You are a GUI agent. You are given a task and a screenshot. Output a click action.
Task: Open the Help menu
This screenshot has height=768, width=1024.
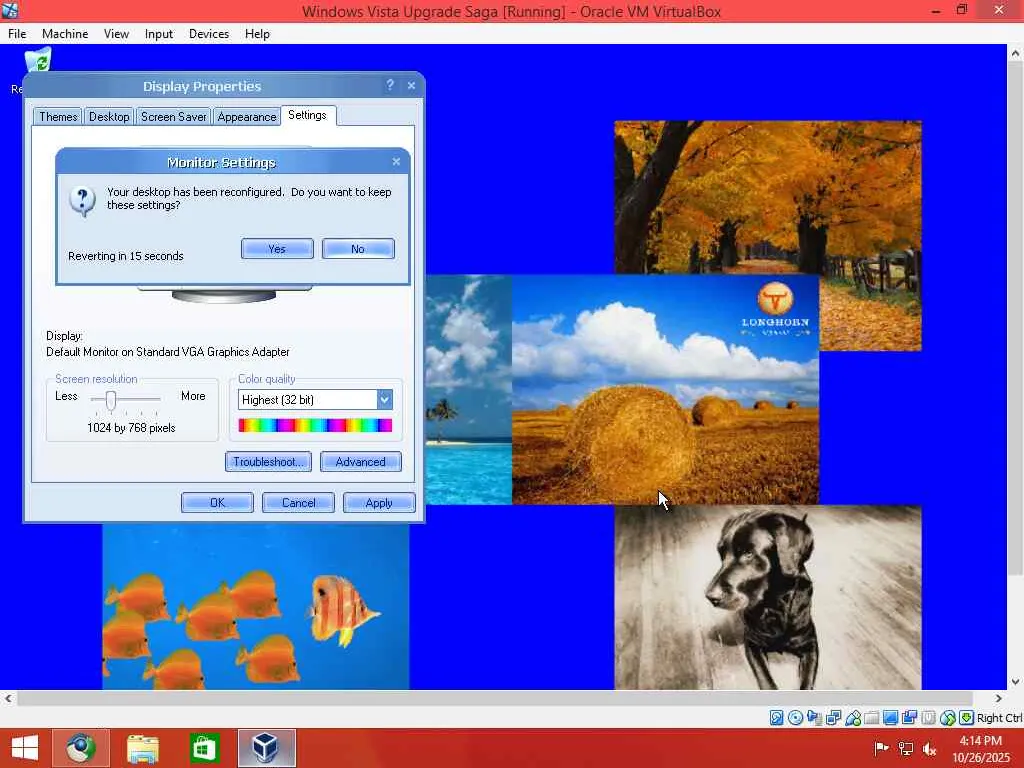tap(257, 34)
